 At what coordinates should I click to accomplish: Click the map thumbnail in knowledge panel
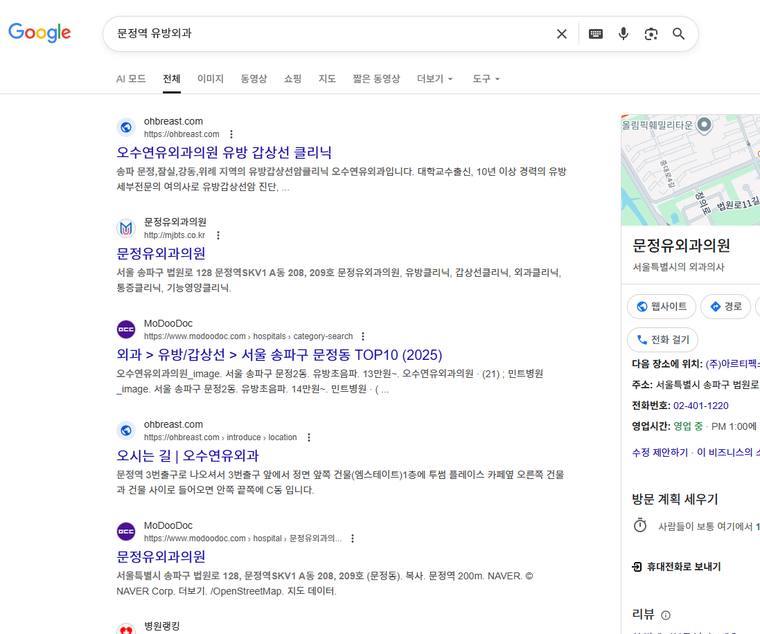pyautogui.click(x=691, y=170)
